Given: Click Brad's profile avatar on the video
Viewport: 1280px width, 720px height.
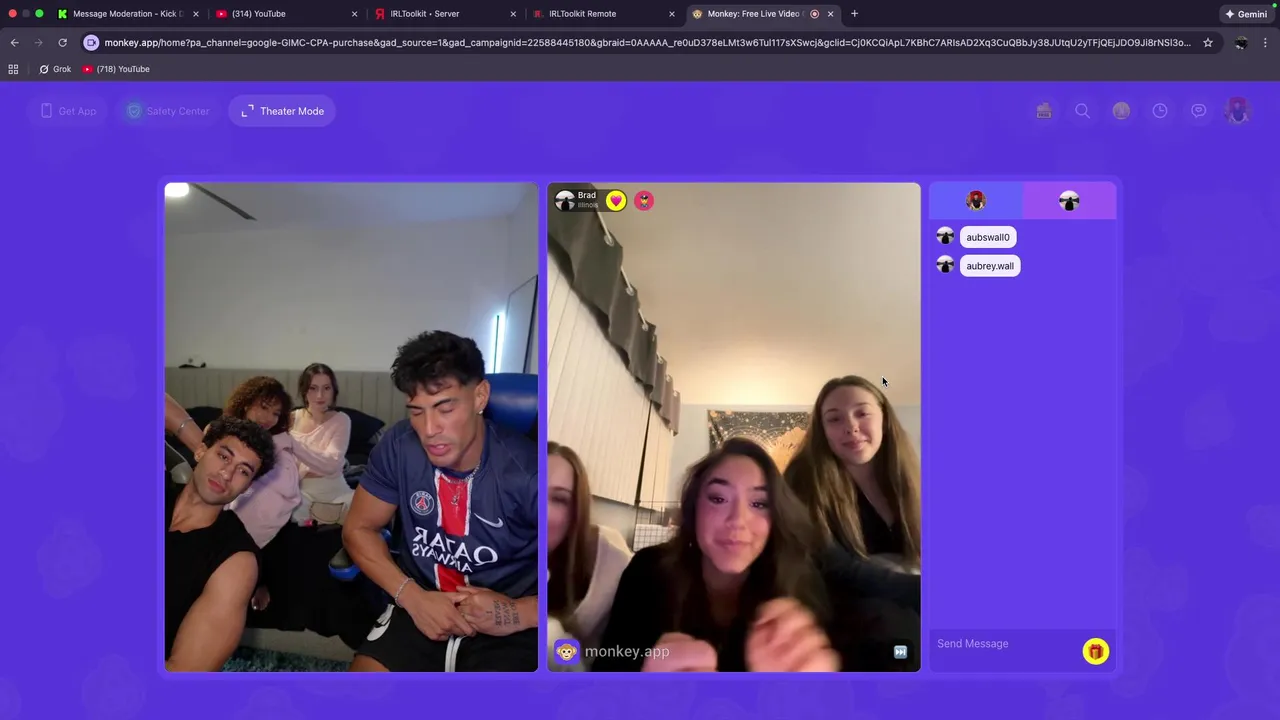Looking at the screenshot, I should (x=565, y=201).
